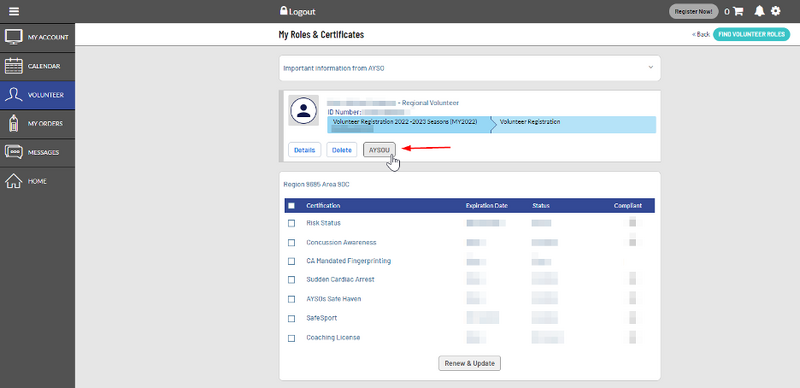
Task: Click the Regional Volunteer role text
Action: (431, 103)
